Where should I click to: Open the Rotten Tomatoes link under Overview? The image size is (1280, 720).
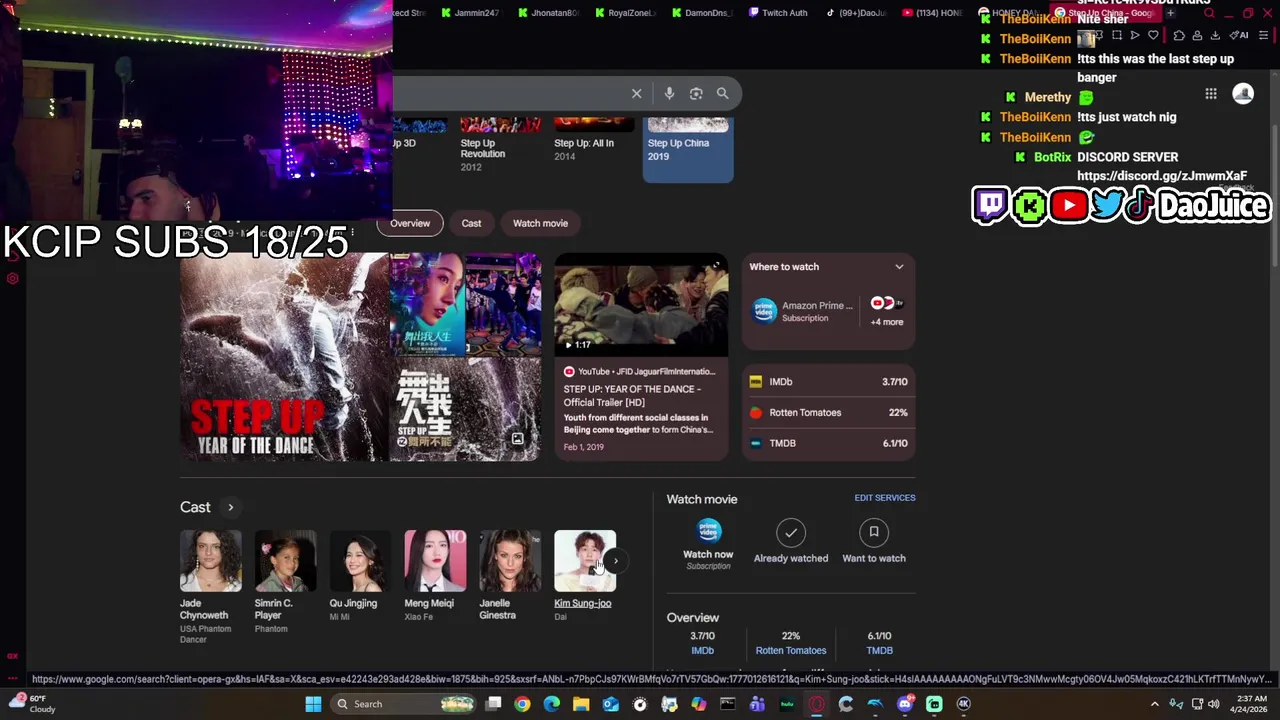791,650
